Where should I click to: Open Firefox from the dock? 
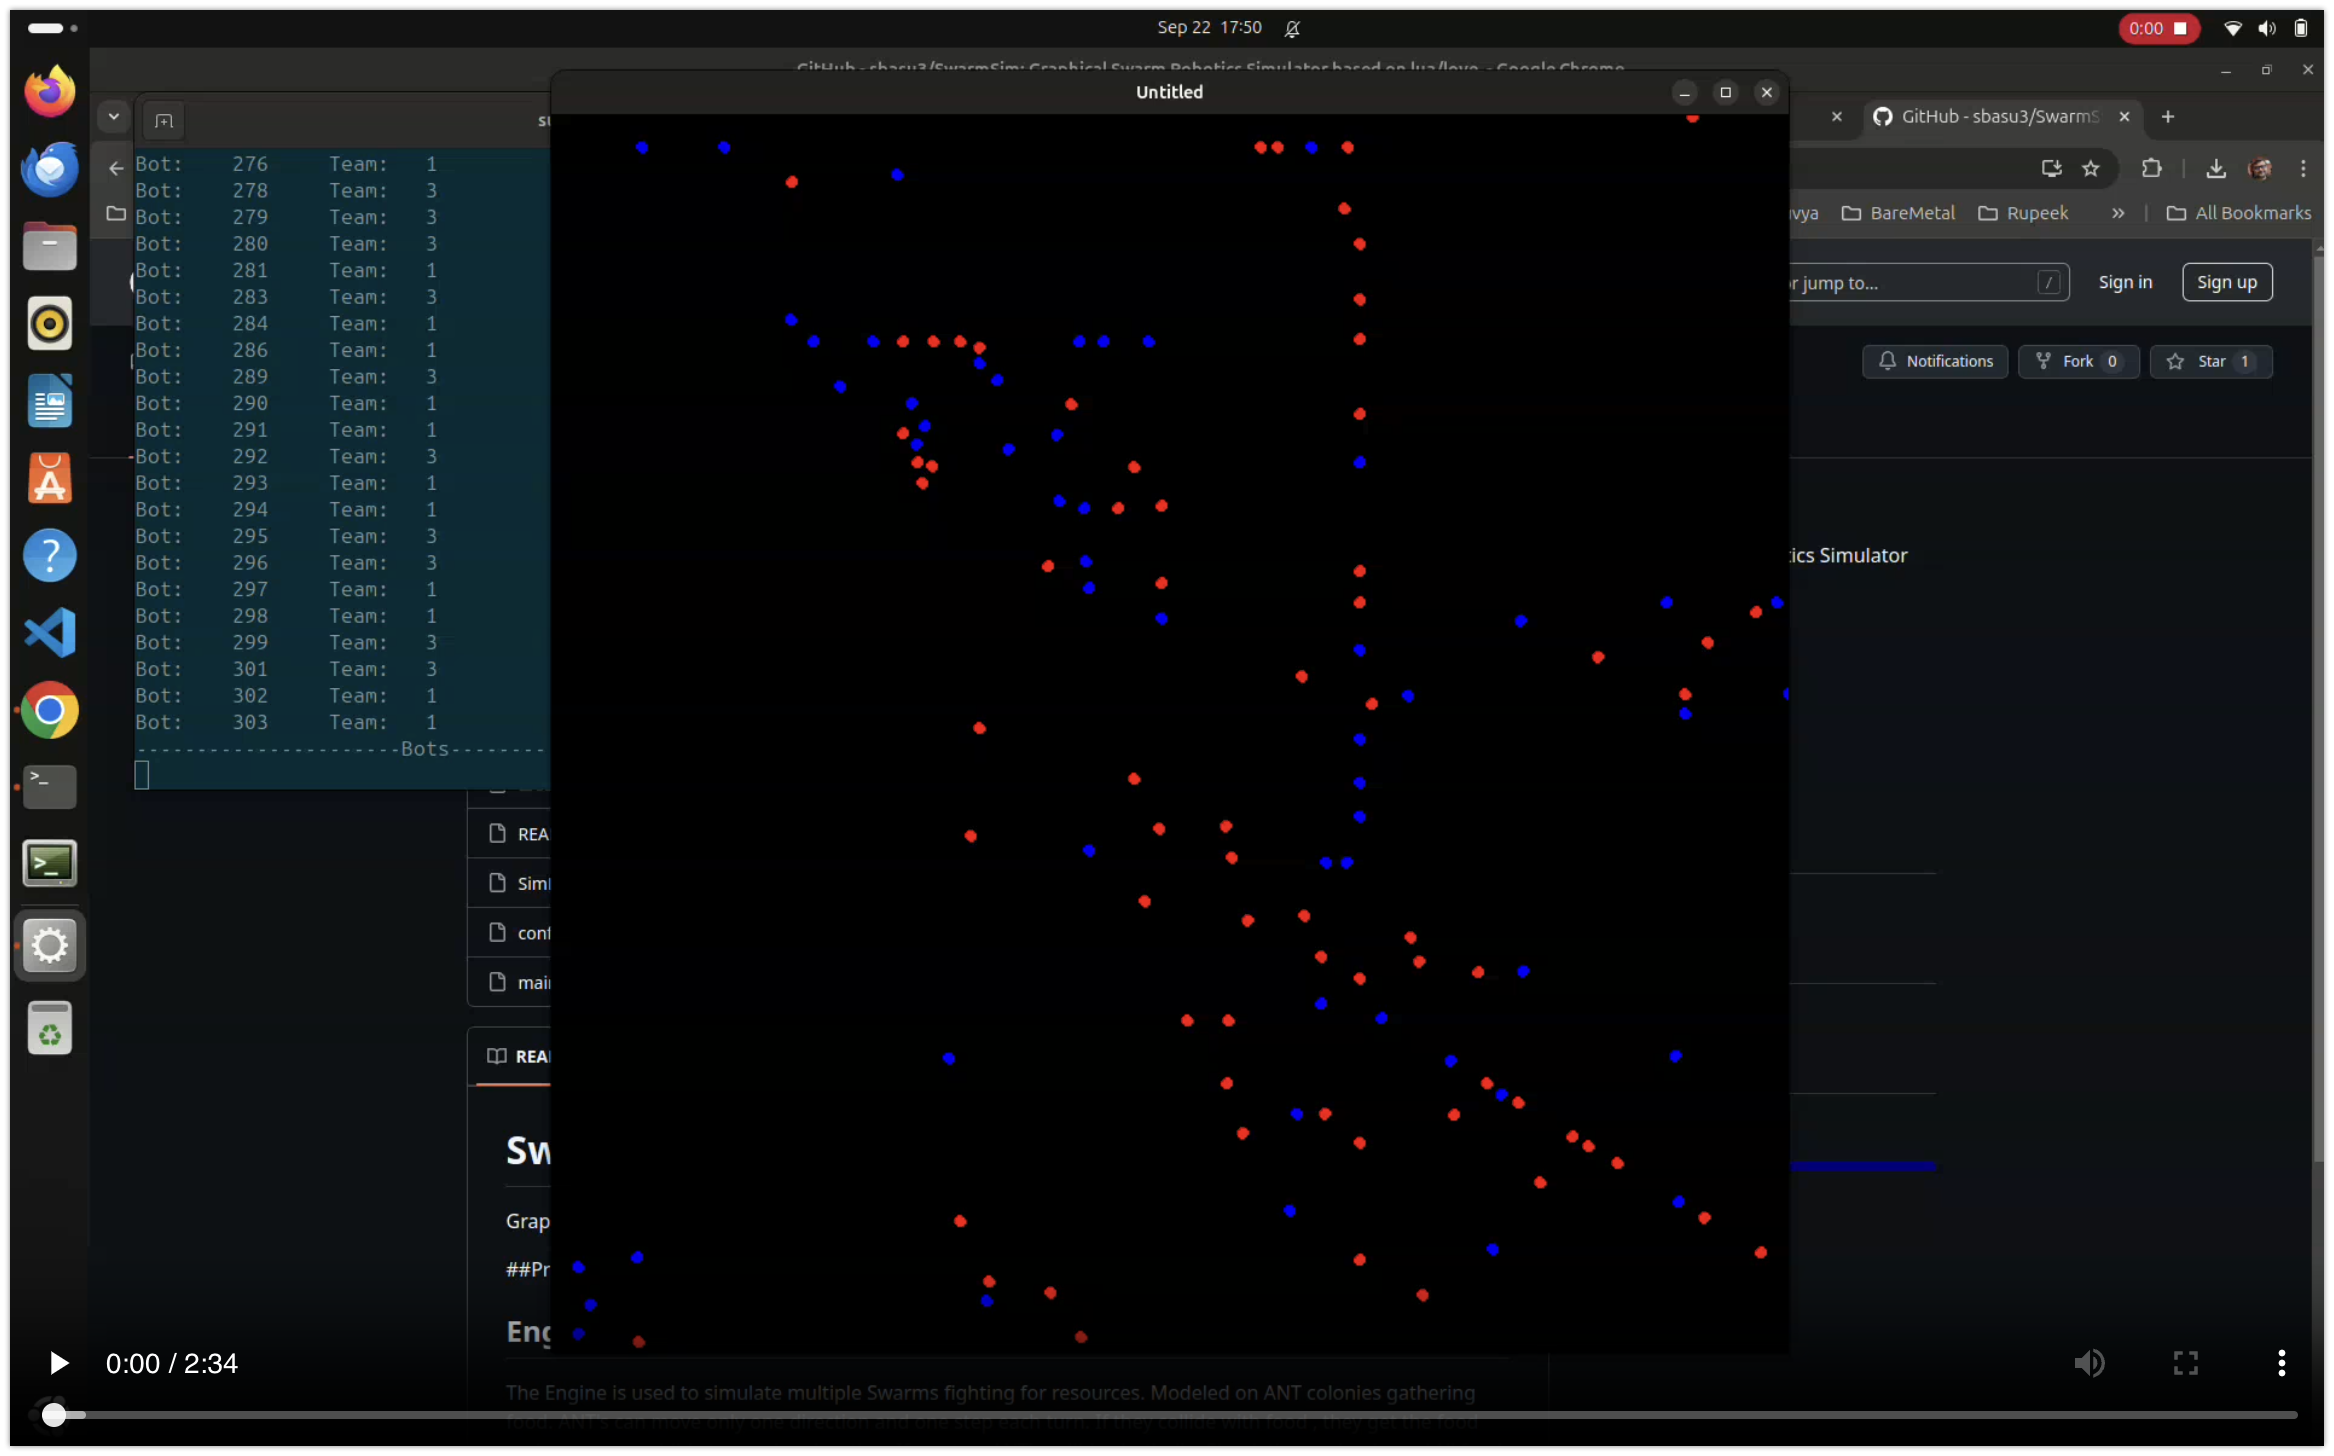(x=49, y=91)
